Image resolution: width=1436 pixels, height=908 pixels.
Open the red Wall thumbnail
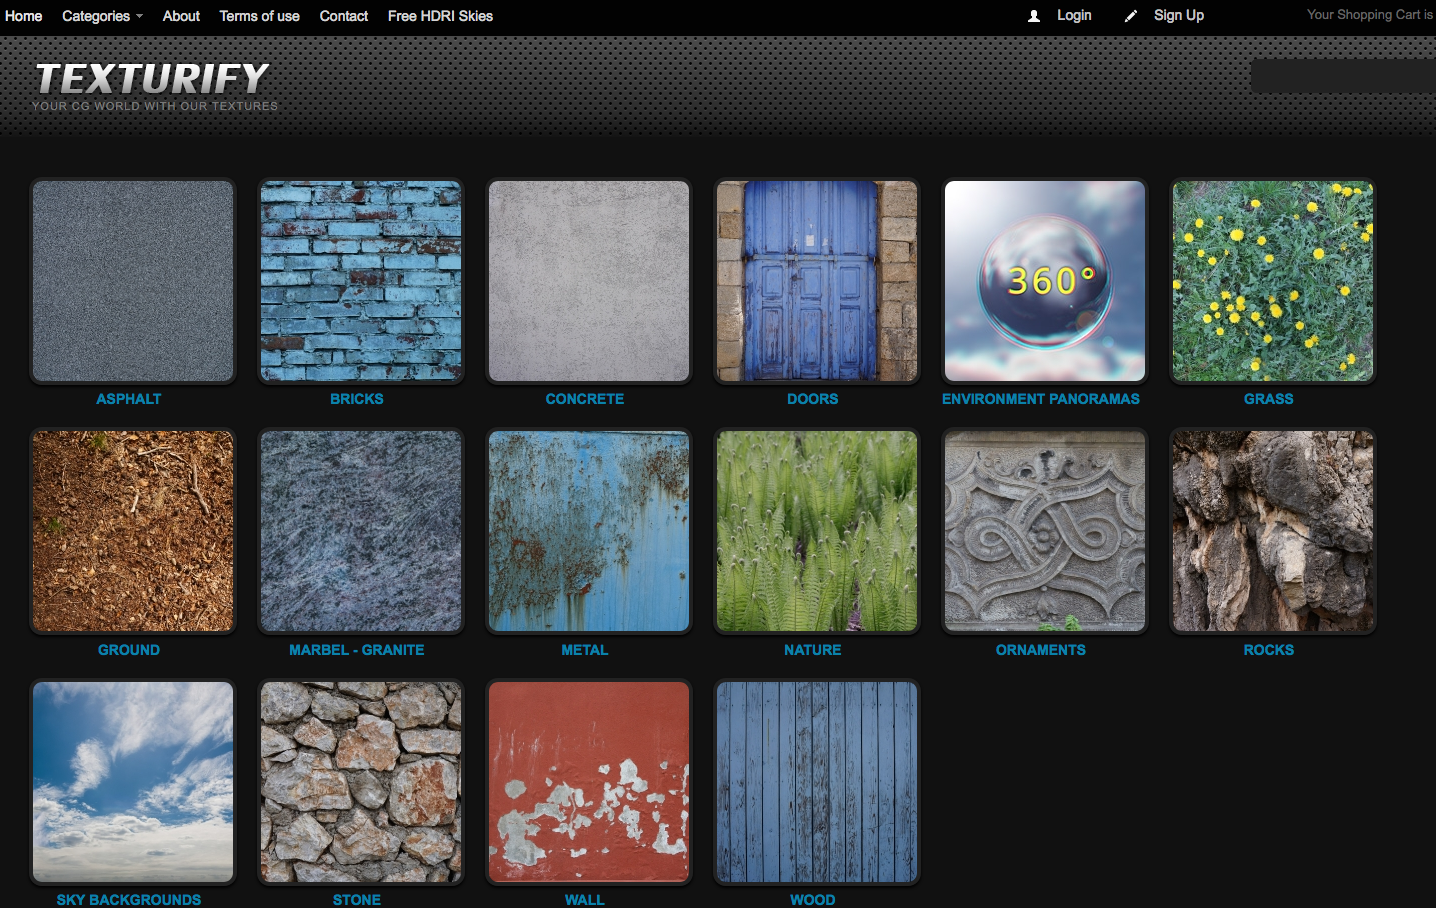click(589, 782)
